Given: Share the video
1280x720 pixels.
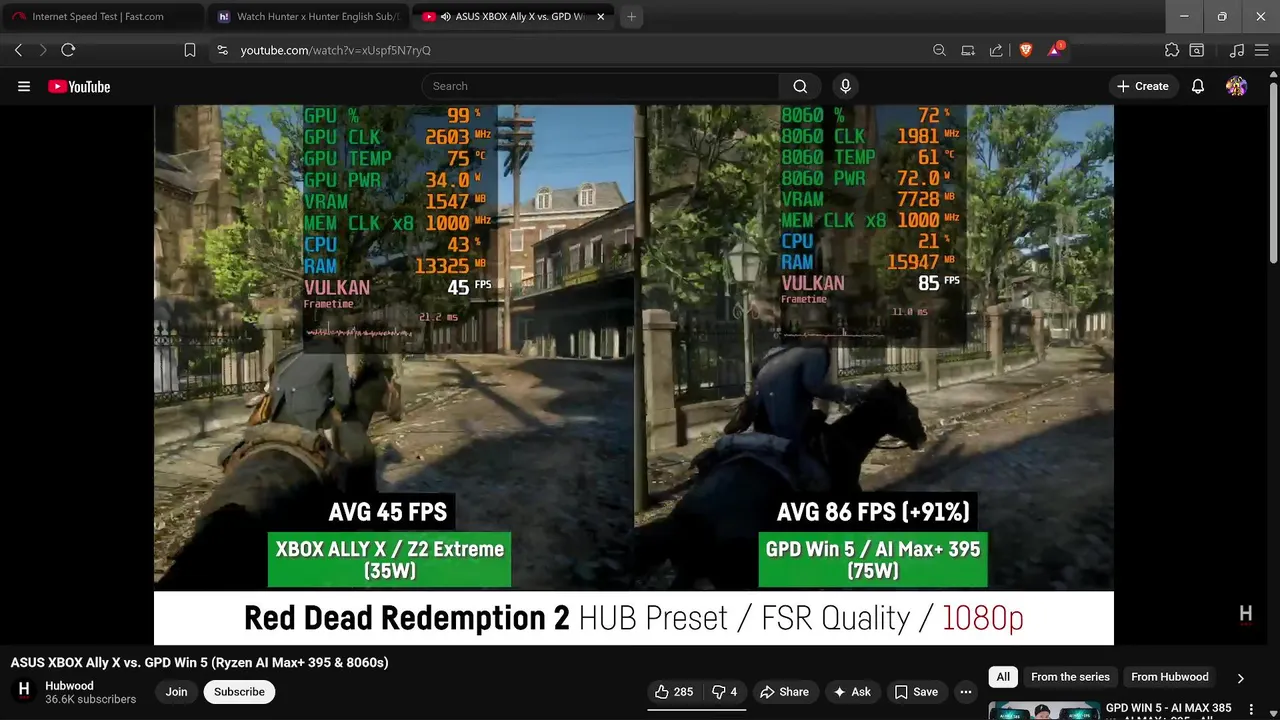Looking at the screenshot, I should pyautogui.click(x=784, y=692).
